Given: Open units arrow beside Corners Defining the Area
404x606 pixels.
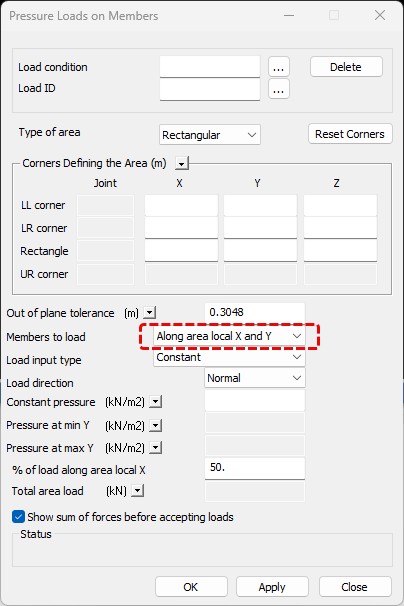Looking at the screenshot, I should point(182,163).
